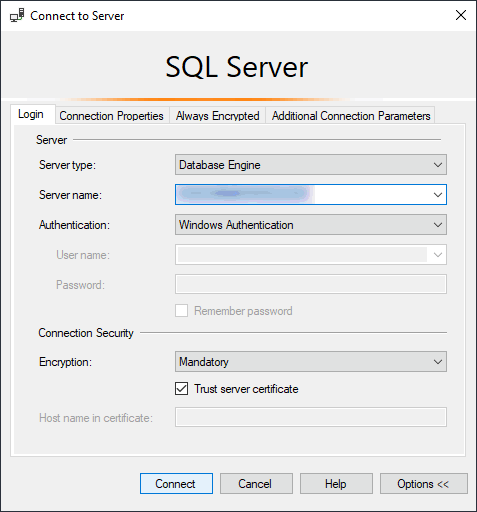Image resolution: width=477 pixels, height=512 pixels.
Task: Click the Trust server certificate label
Action: pyautogui.click(x=246, y=389)
